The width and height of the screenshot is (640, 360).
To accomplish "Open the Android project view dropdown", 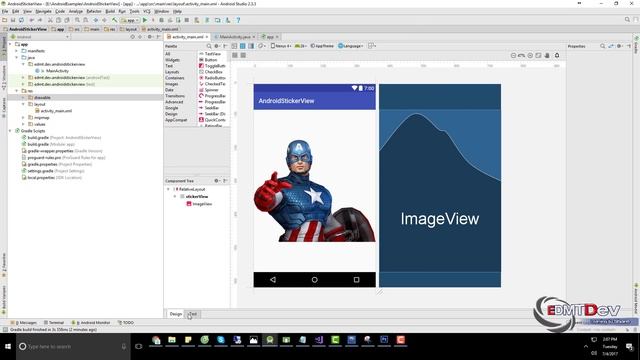I will click(40, 37).
